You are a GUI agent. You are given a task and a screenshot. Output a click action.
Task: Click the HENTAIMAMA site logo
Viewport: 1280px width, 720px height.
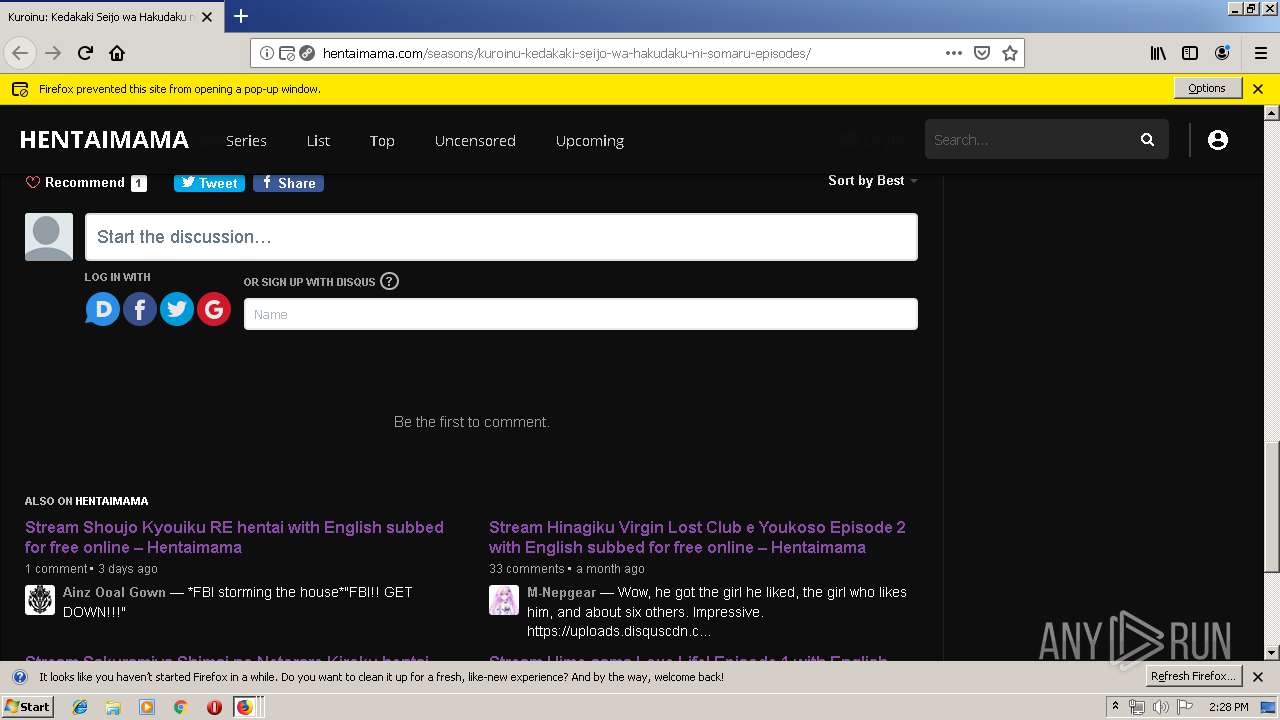click(x=104, y=140)
